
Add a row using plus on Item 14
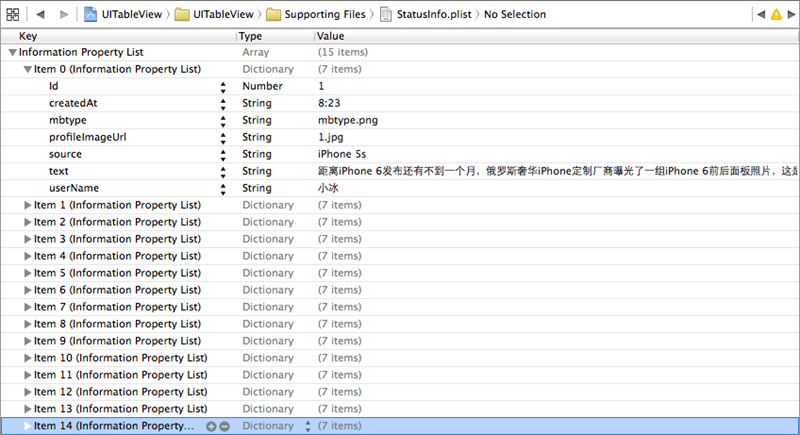click(x=211, y=426)
